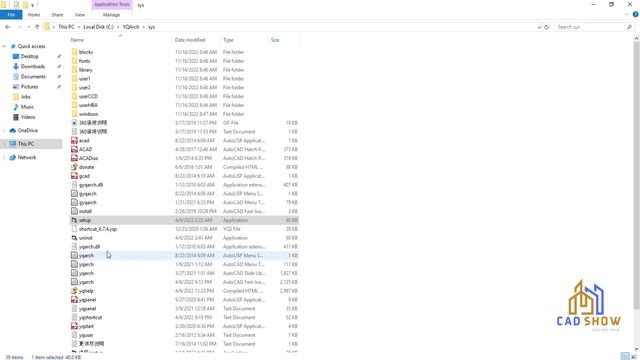Click the file list vertical scrollbar
640x360 pixels.
pyautogui.click(x=636, y=176)
